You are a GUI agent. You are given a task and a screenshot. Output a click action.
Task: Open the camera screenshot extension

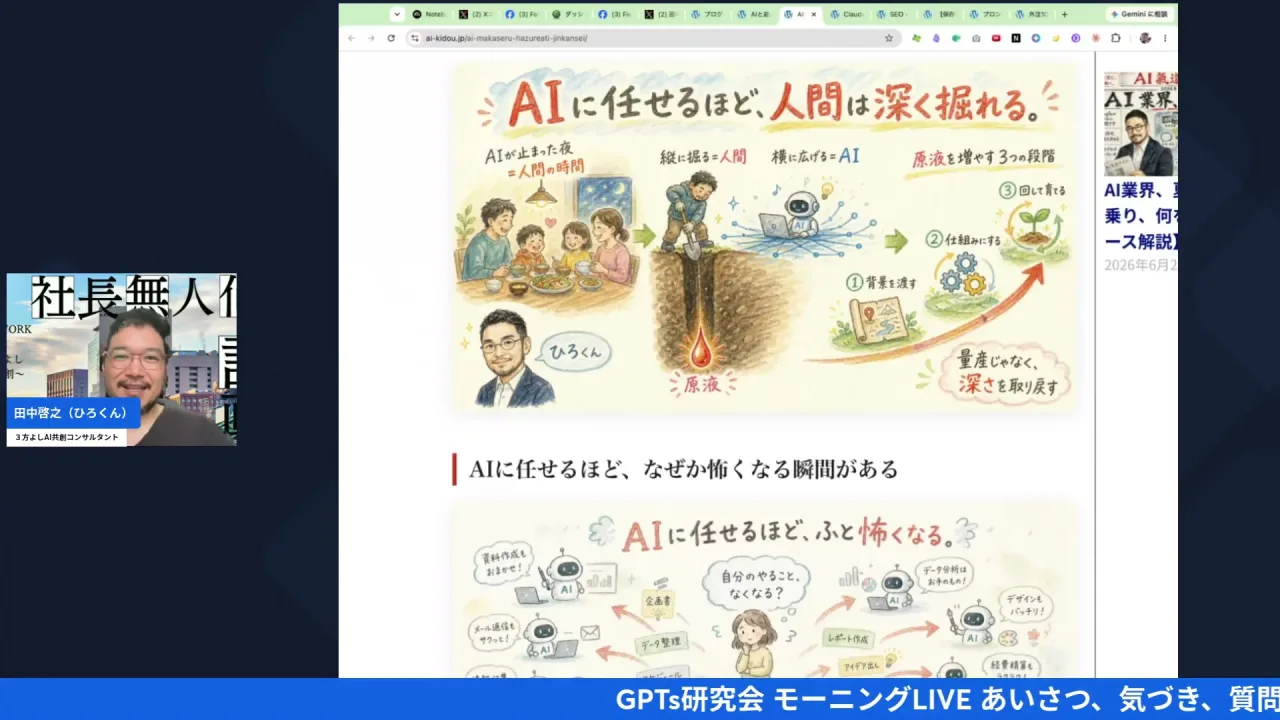(x=976, y=38)
